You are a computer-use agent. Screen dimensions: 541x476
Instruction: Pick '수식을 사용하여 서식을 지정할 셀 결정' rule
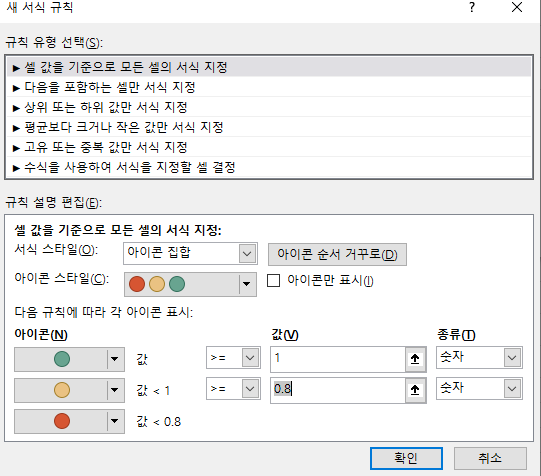click(269, 167)
